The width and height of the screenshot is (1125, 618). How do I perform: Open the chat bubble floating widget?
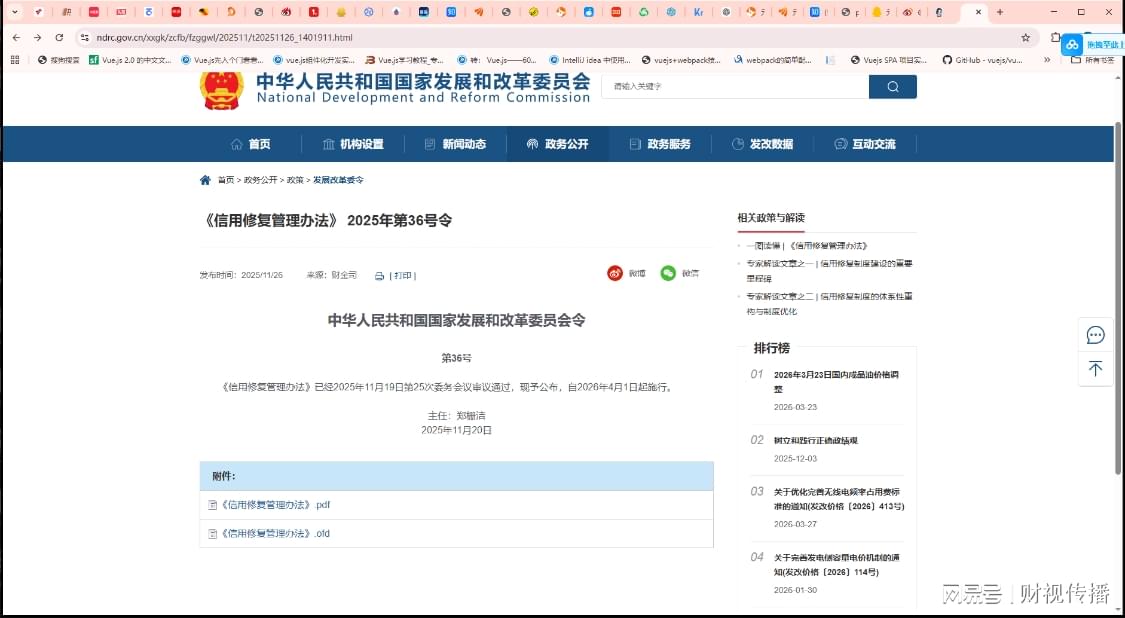[x=1095, y=335]
